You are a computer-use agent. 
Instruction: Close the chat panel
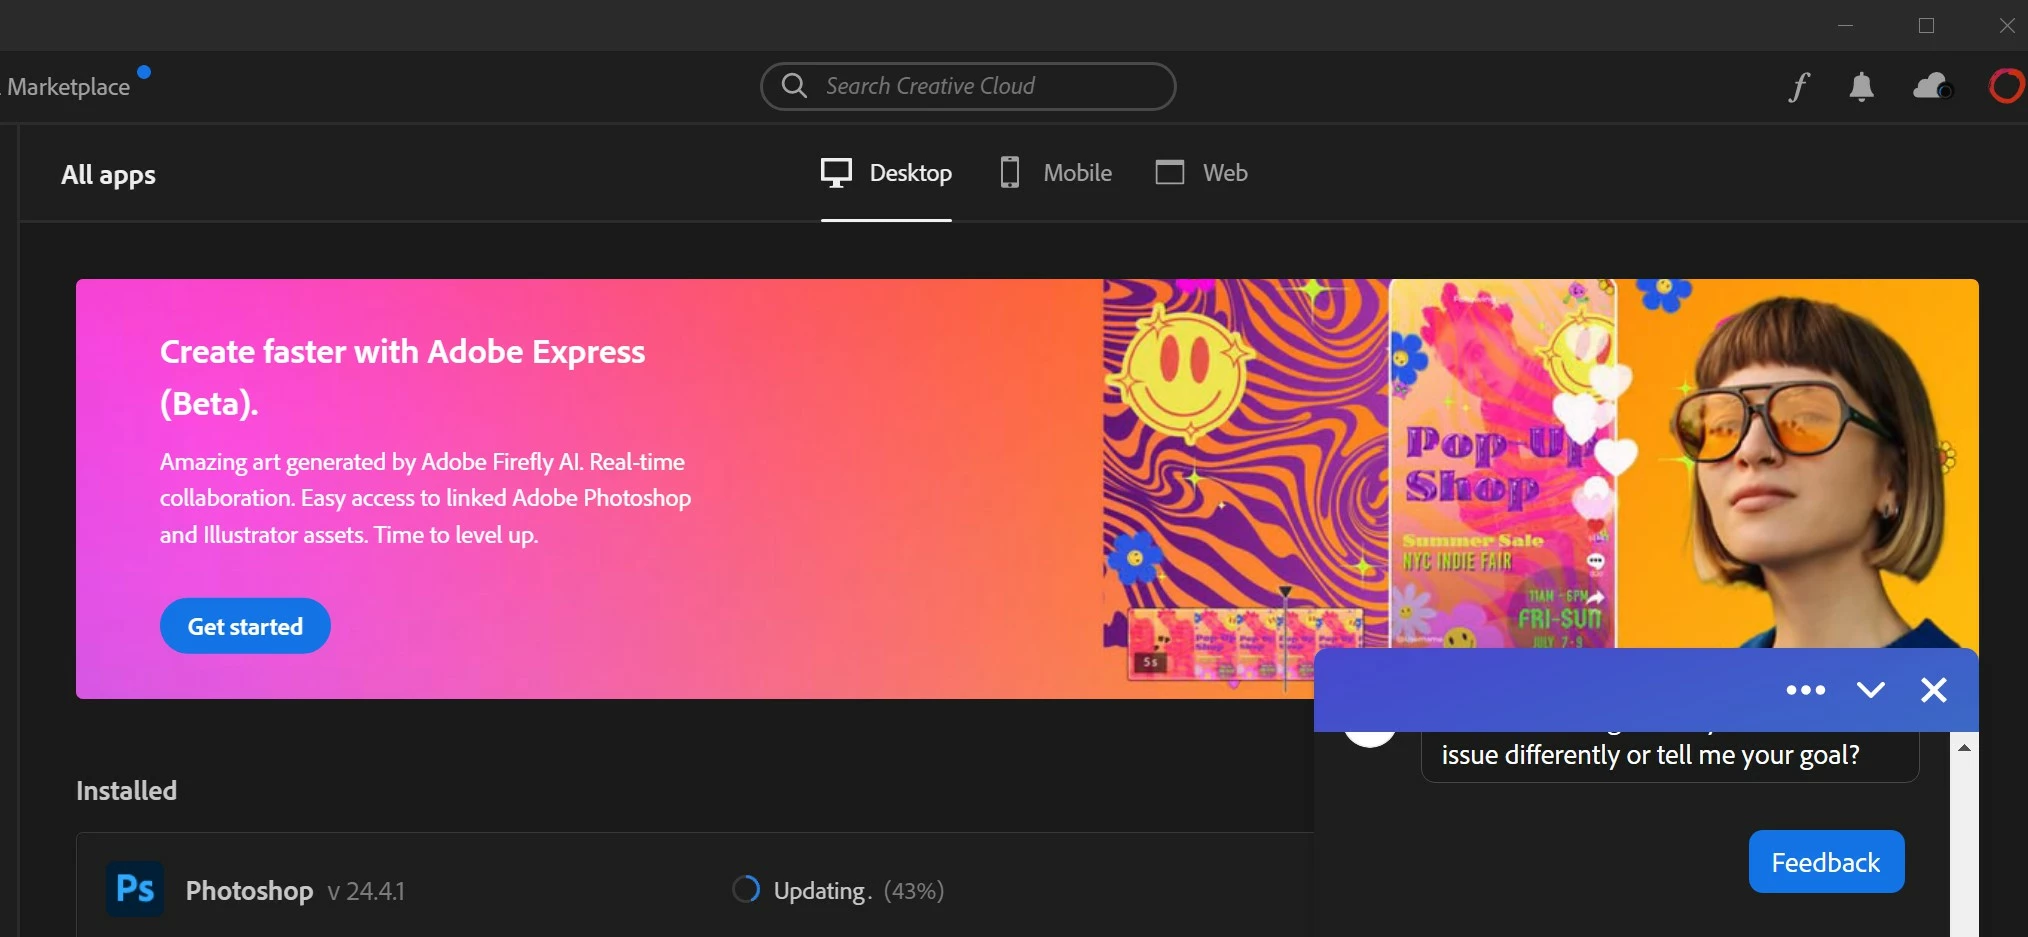pyautogui.click(x=1934, y=690)
